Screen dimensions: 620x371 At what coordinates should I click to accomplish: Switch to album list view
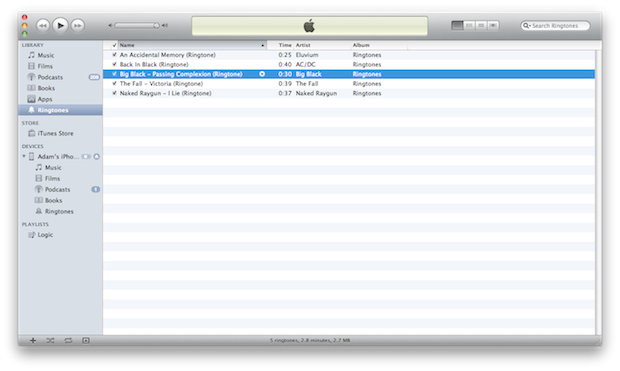tap(469, 25)
